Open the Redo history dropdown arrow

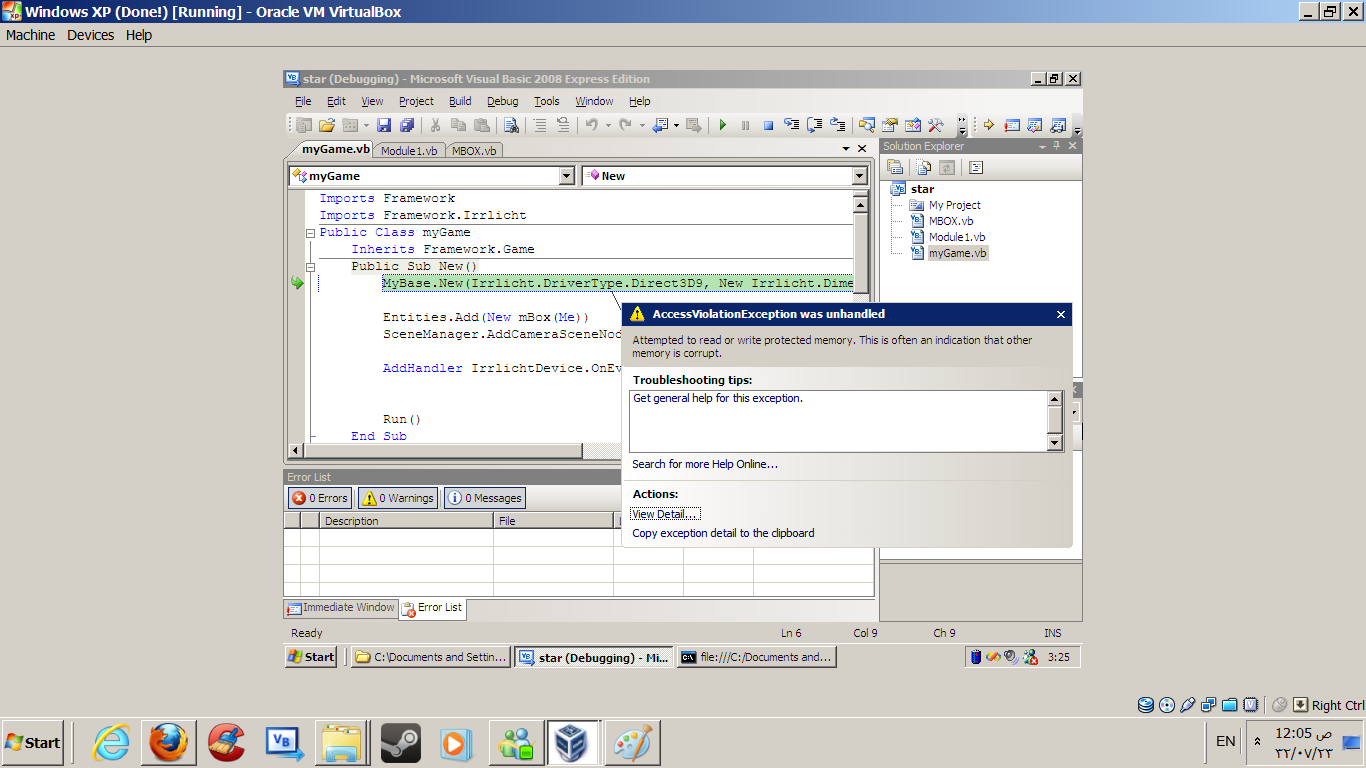tap(641, 125)
